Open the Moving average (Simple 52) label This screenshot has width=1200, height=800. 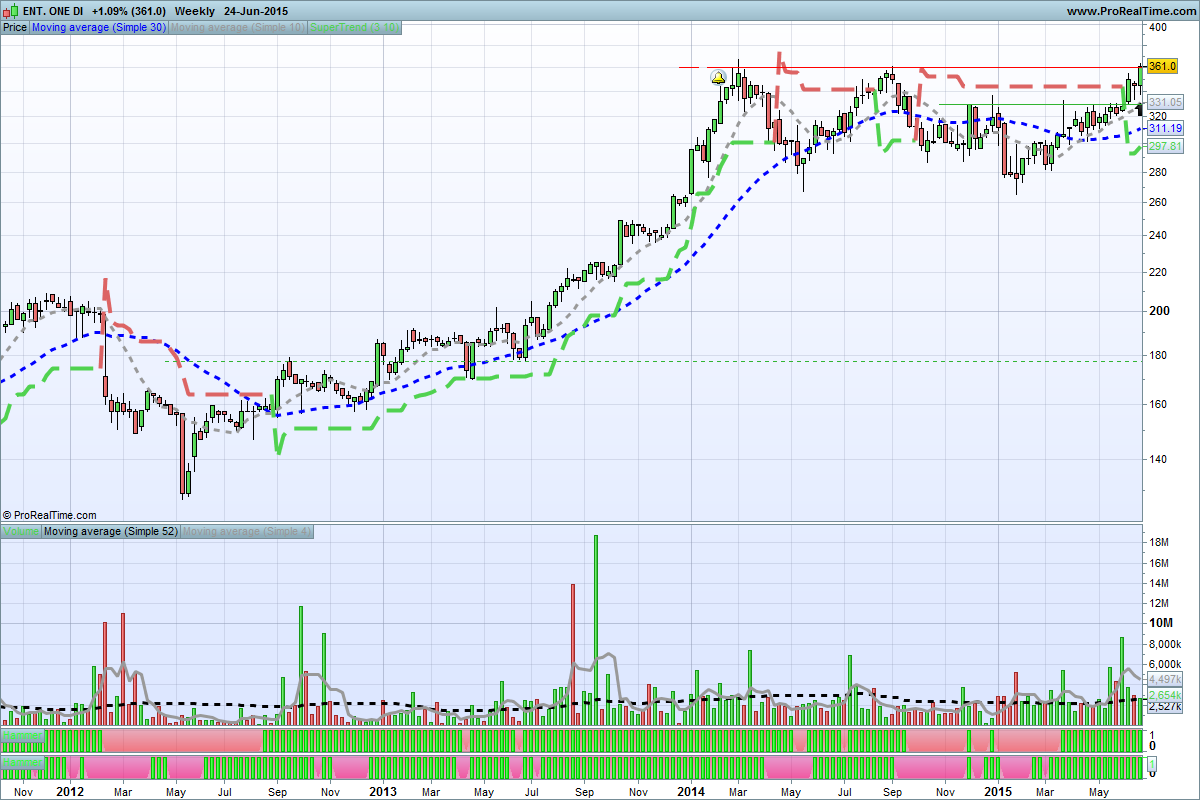(111, 531)
